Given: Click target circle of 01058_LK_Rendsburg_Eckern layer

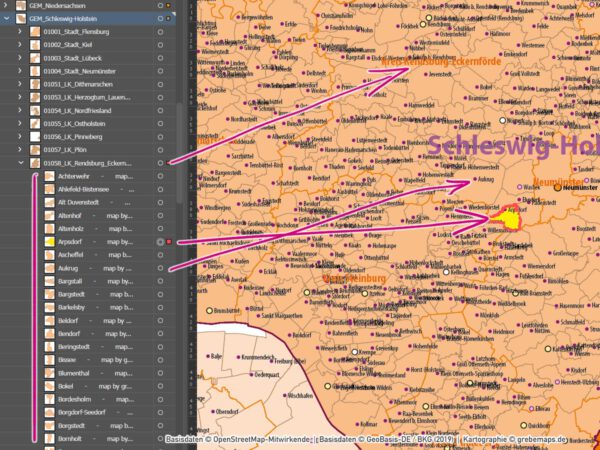Looking at the screenshot, I should [160, 163].
